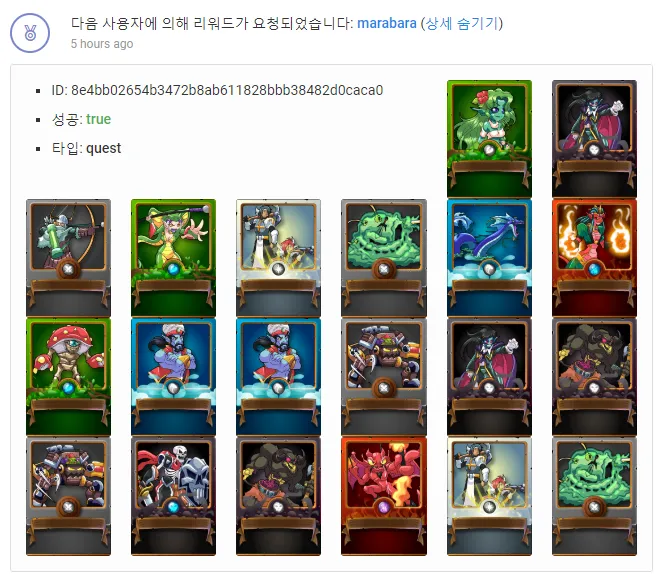Click the 5 hours ago timestamp
The width and height of the screenshot is (660, 579).
pyautogui.click(x=102, y=44)
